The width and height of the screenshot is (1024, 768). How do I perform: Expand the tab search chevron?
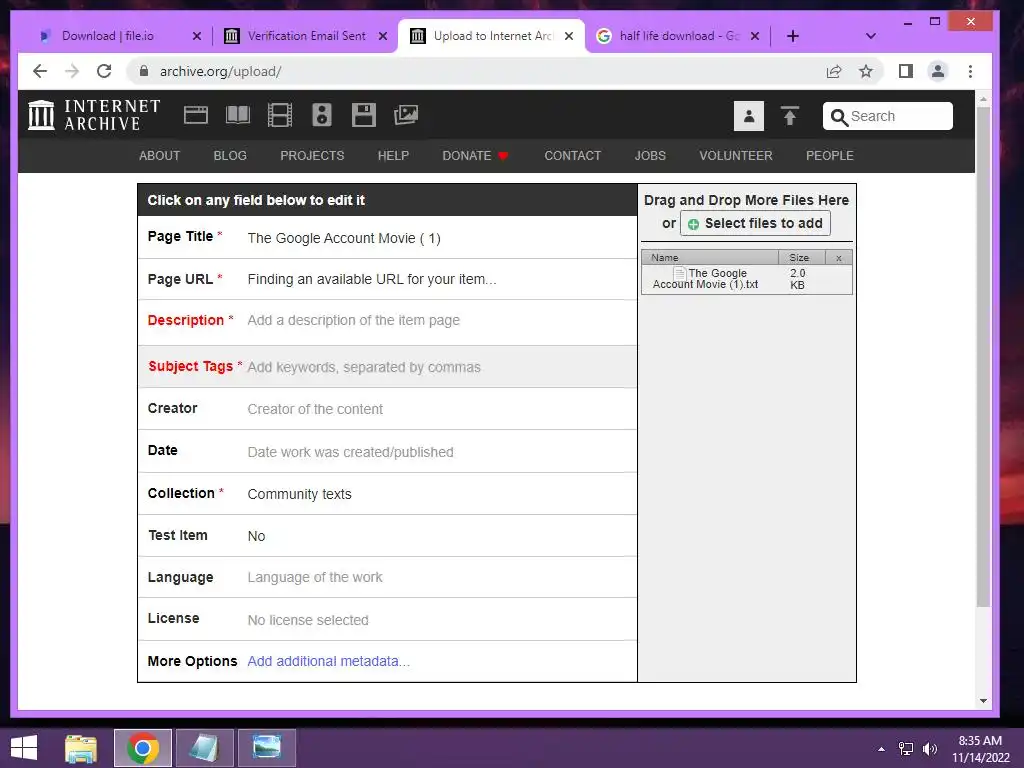871,36
